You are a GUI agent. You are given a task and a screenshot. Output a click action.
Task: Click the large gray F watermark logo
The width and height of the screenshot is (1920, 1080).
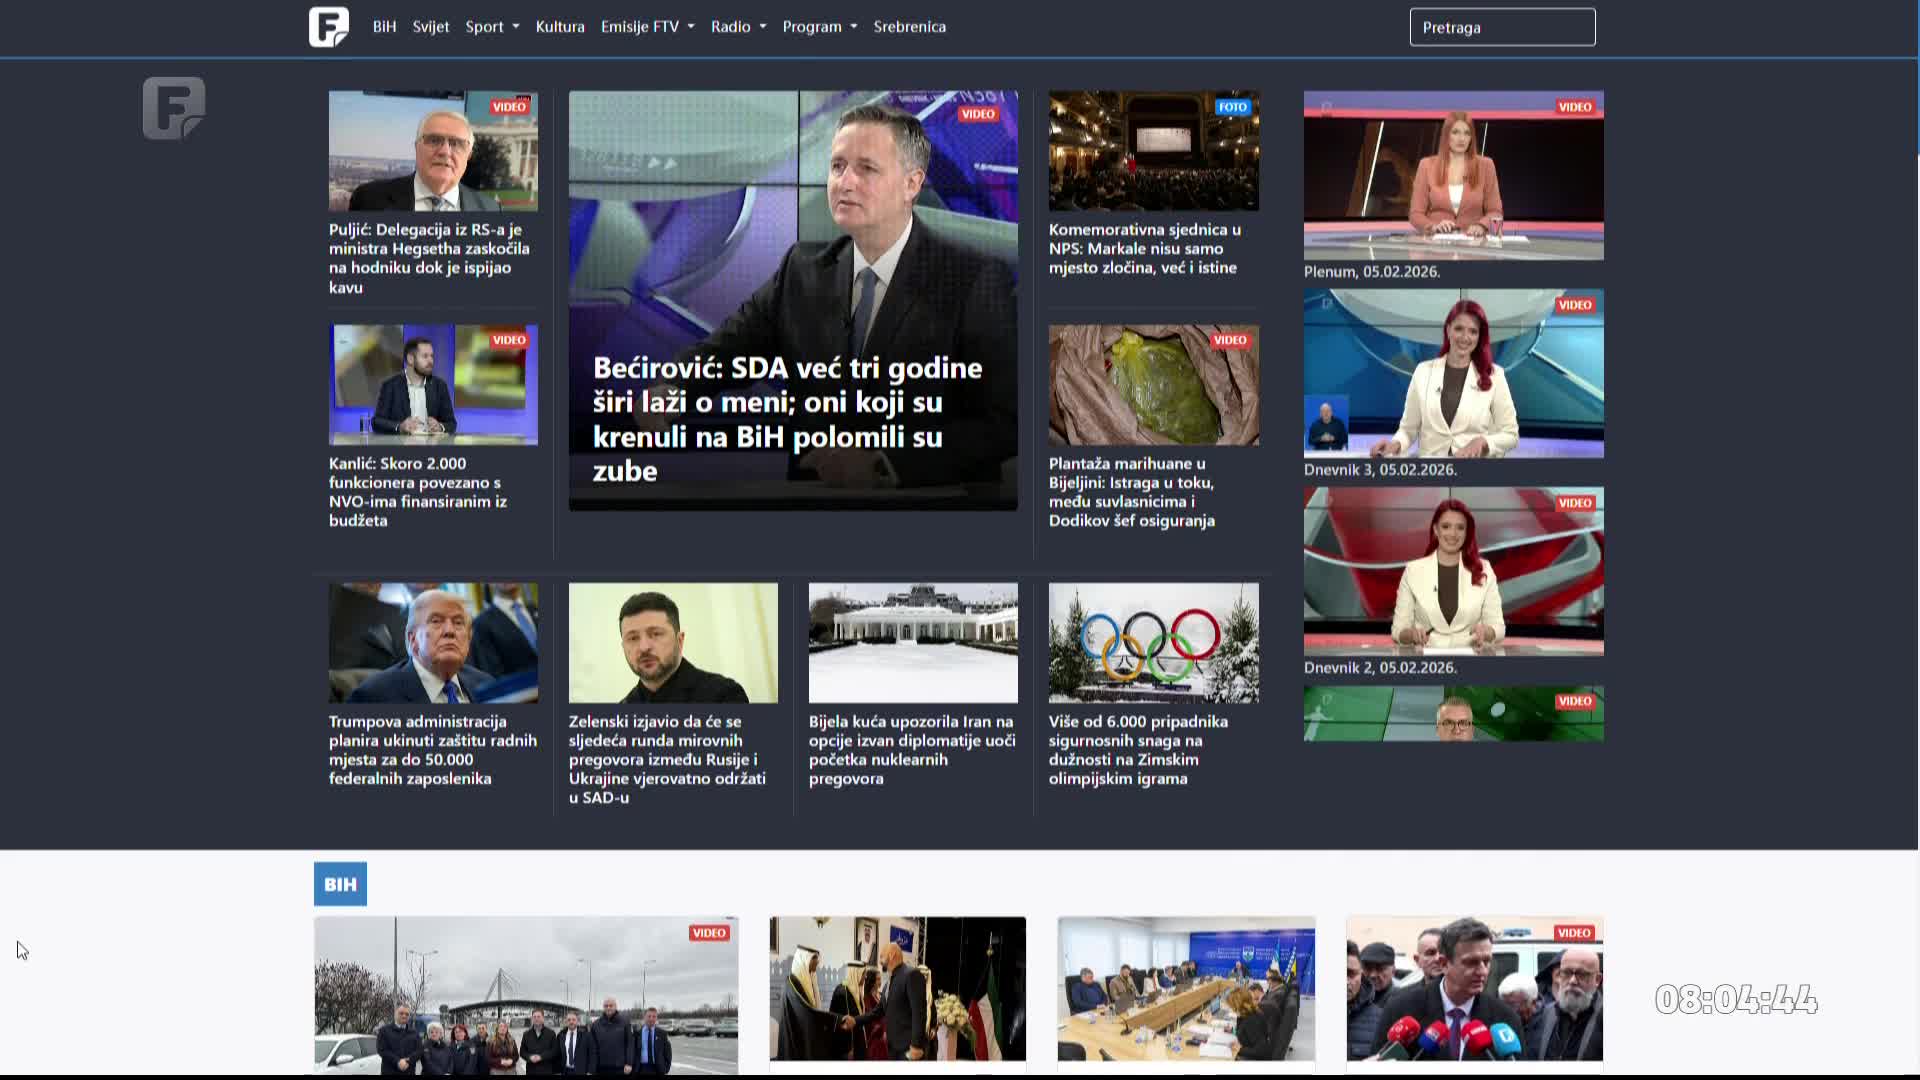point(174,108)
